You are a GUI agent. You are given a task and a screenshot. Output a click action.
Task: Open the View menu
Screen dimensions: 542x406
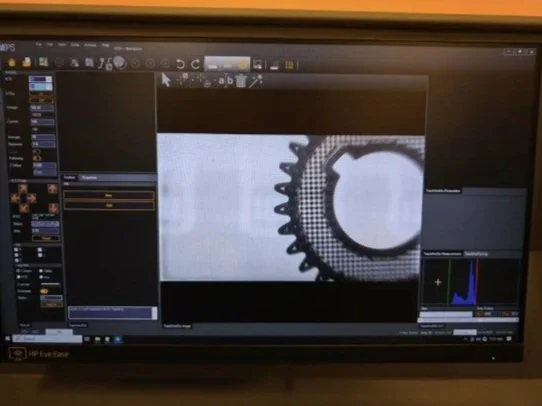tap(62, 45)
